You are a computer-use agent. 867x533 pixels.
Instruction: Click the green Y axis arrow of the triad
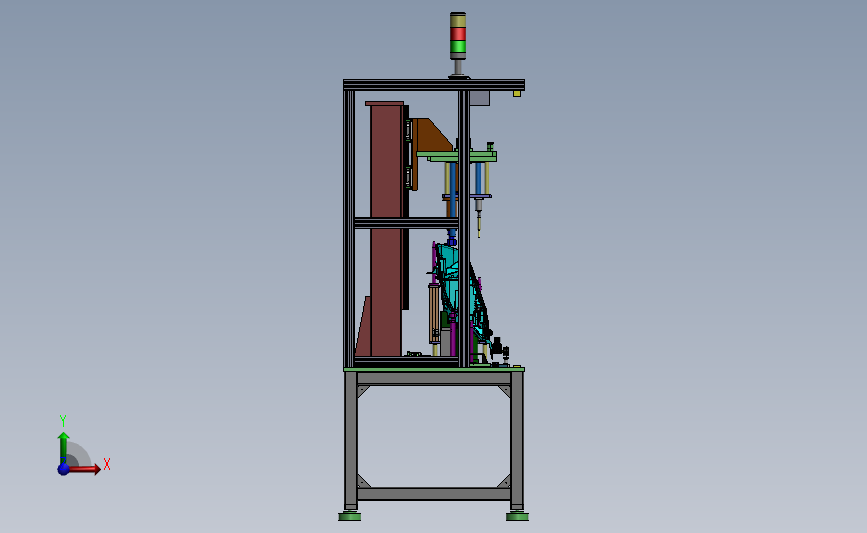pos(64,448)
